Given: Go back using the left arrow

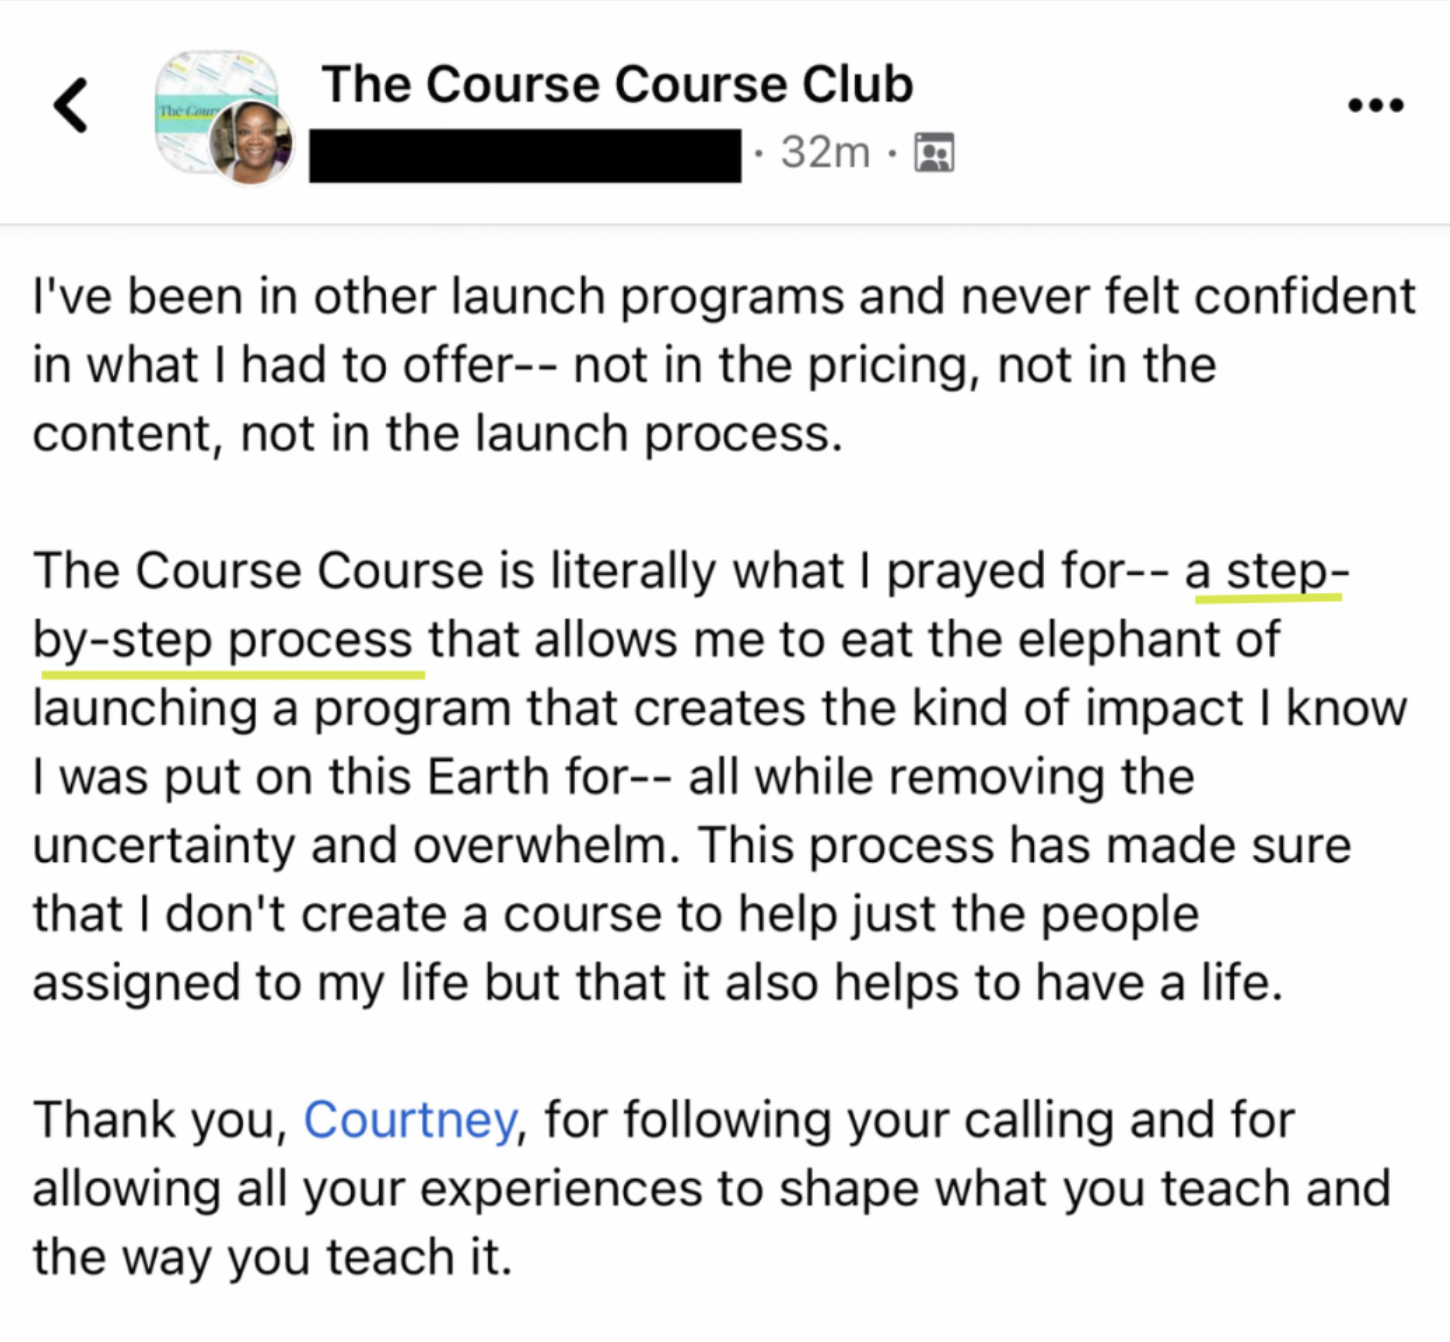Looking at the screenshot, I should pyautogui.click(x=71, y=105).
